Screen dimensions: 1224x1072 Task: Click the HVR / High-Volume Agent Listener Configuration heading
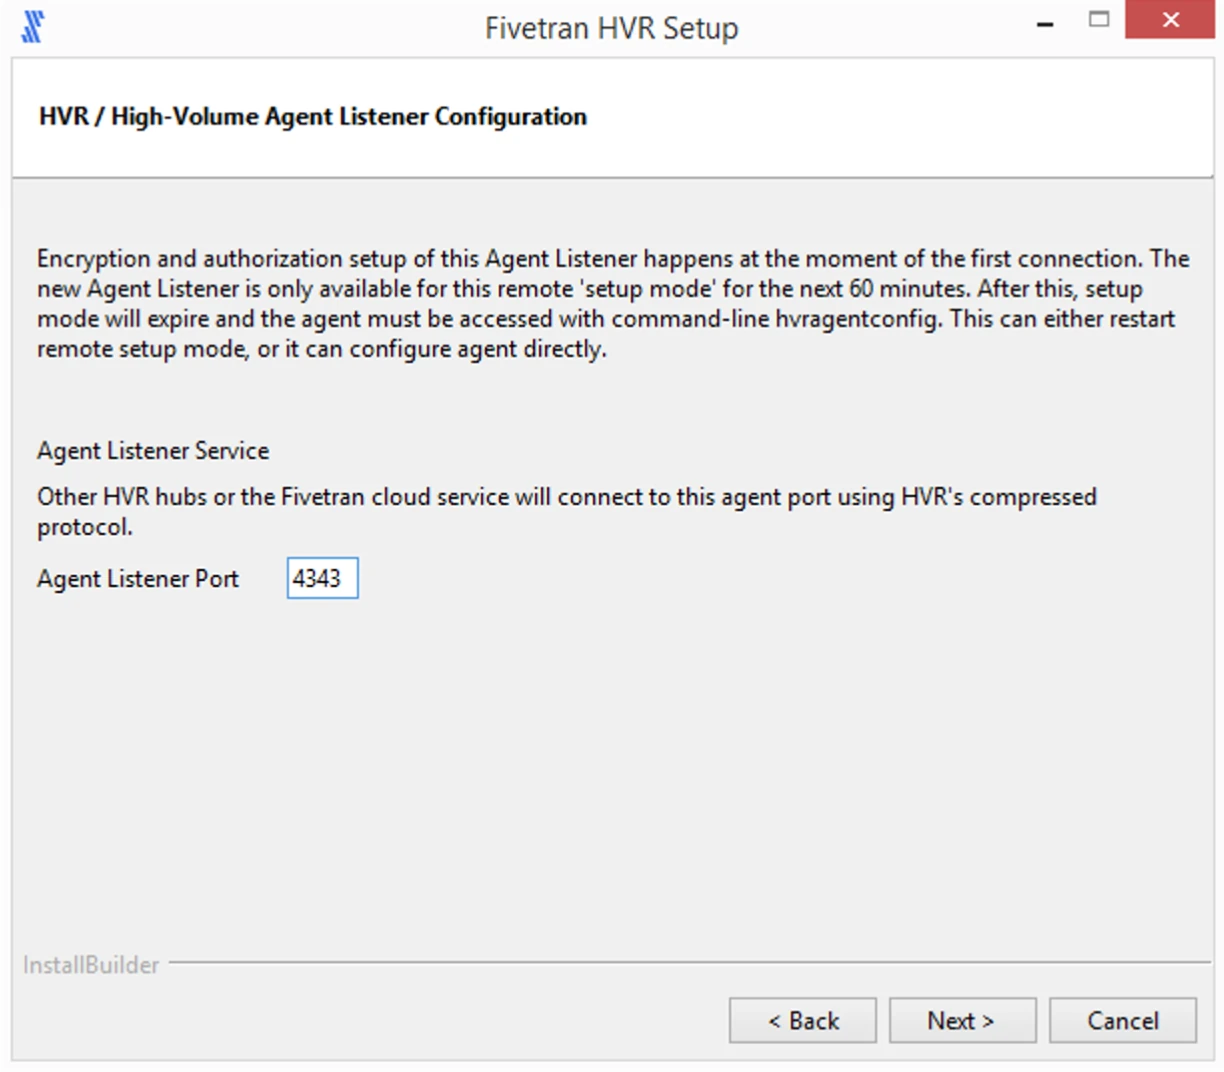click(x=312, y=116)
